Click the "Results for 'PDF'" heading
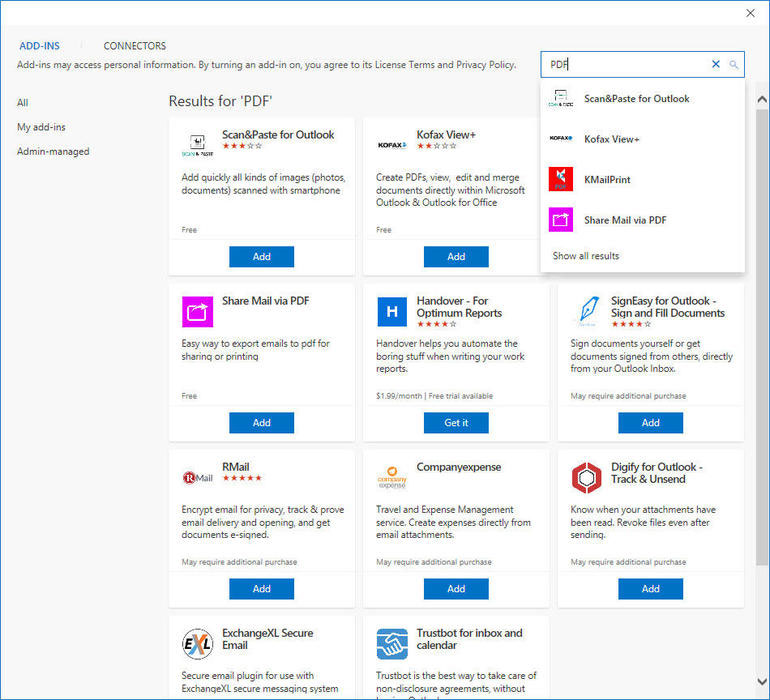 220,101
